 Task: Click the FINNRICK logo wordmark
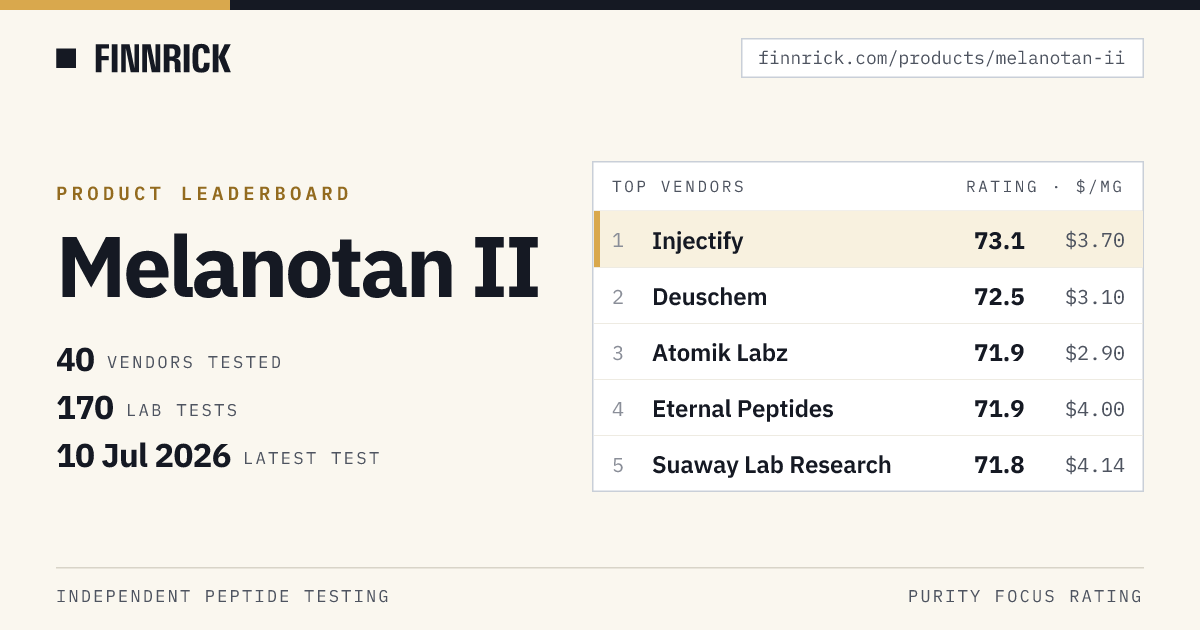pyautogui.click(x=162, y=59)
